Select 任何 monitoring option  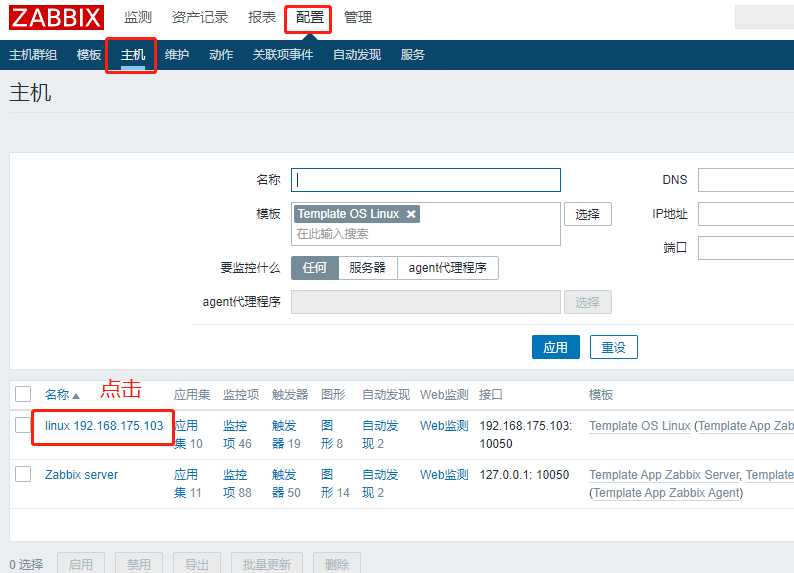[314, 268]
